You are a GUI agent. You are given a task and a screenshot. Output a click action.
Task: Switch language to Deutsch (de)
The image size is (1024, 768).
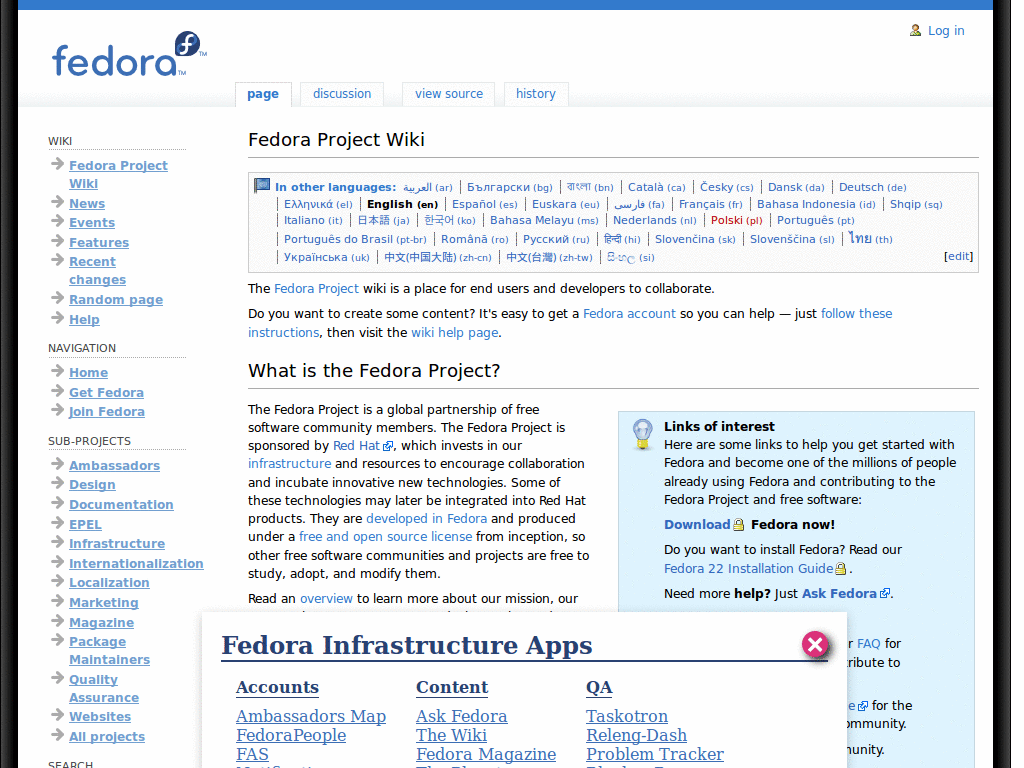[872, 187]
